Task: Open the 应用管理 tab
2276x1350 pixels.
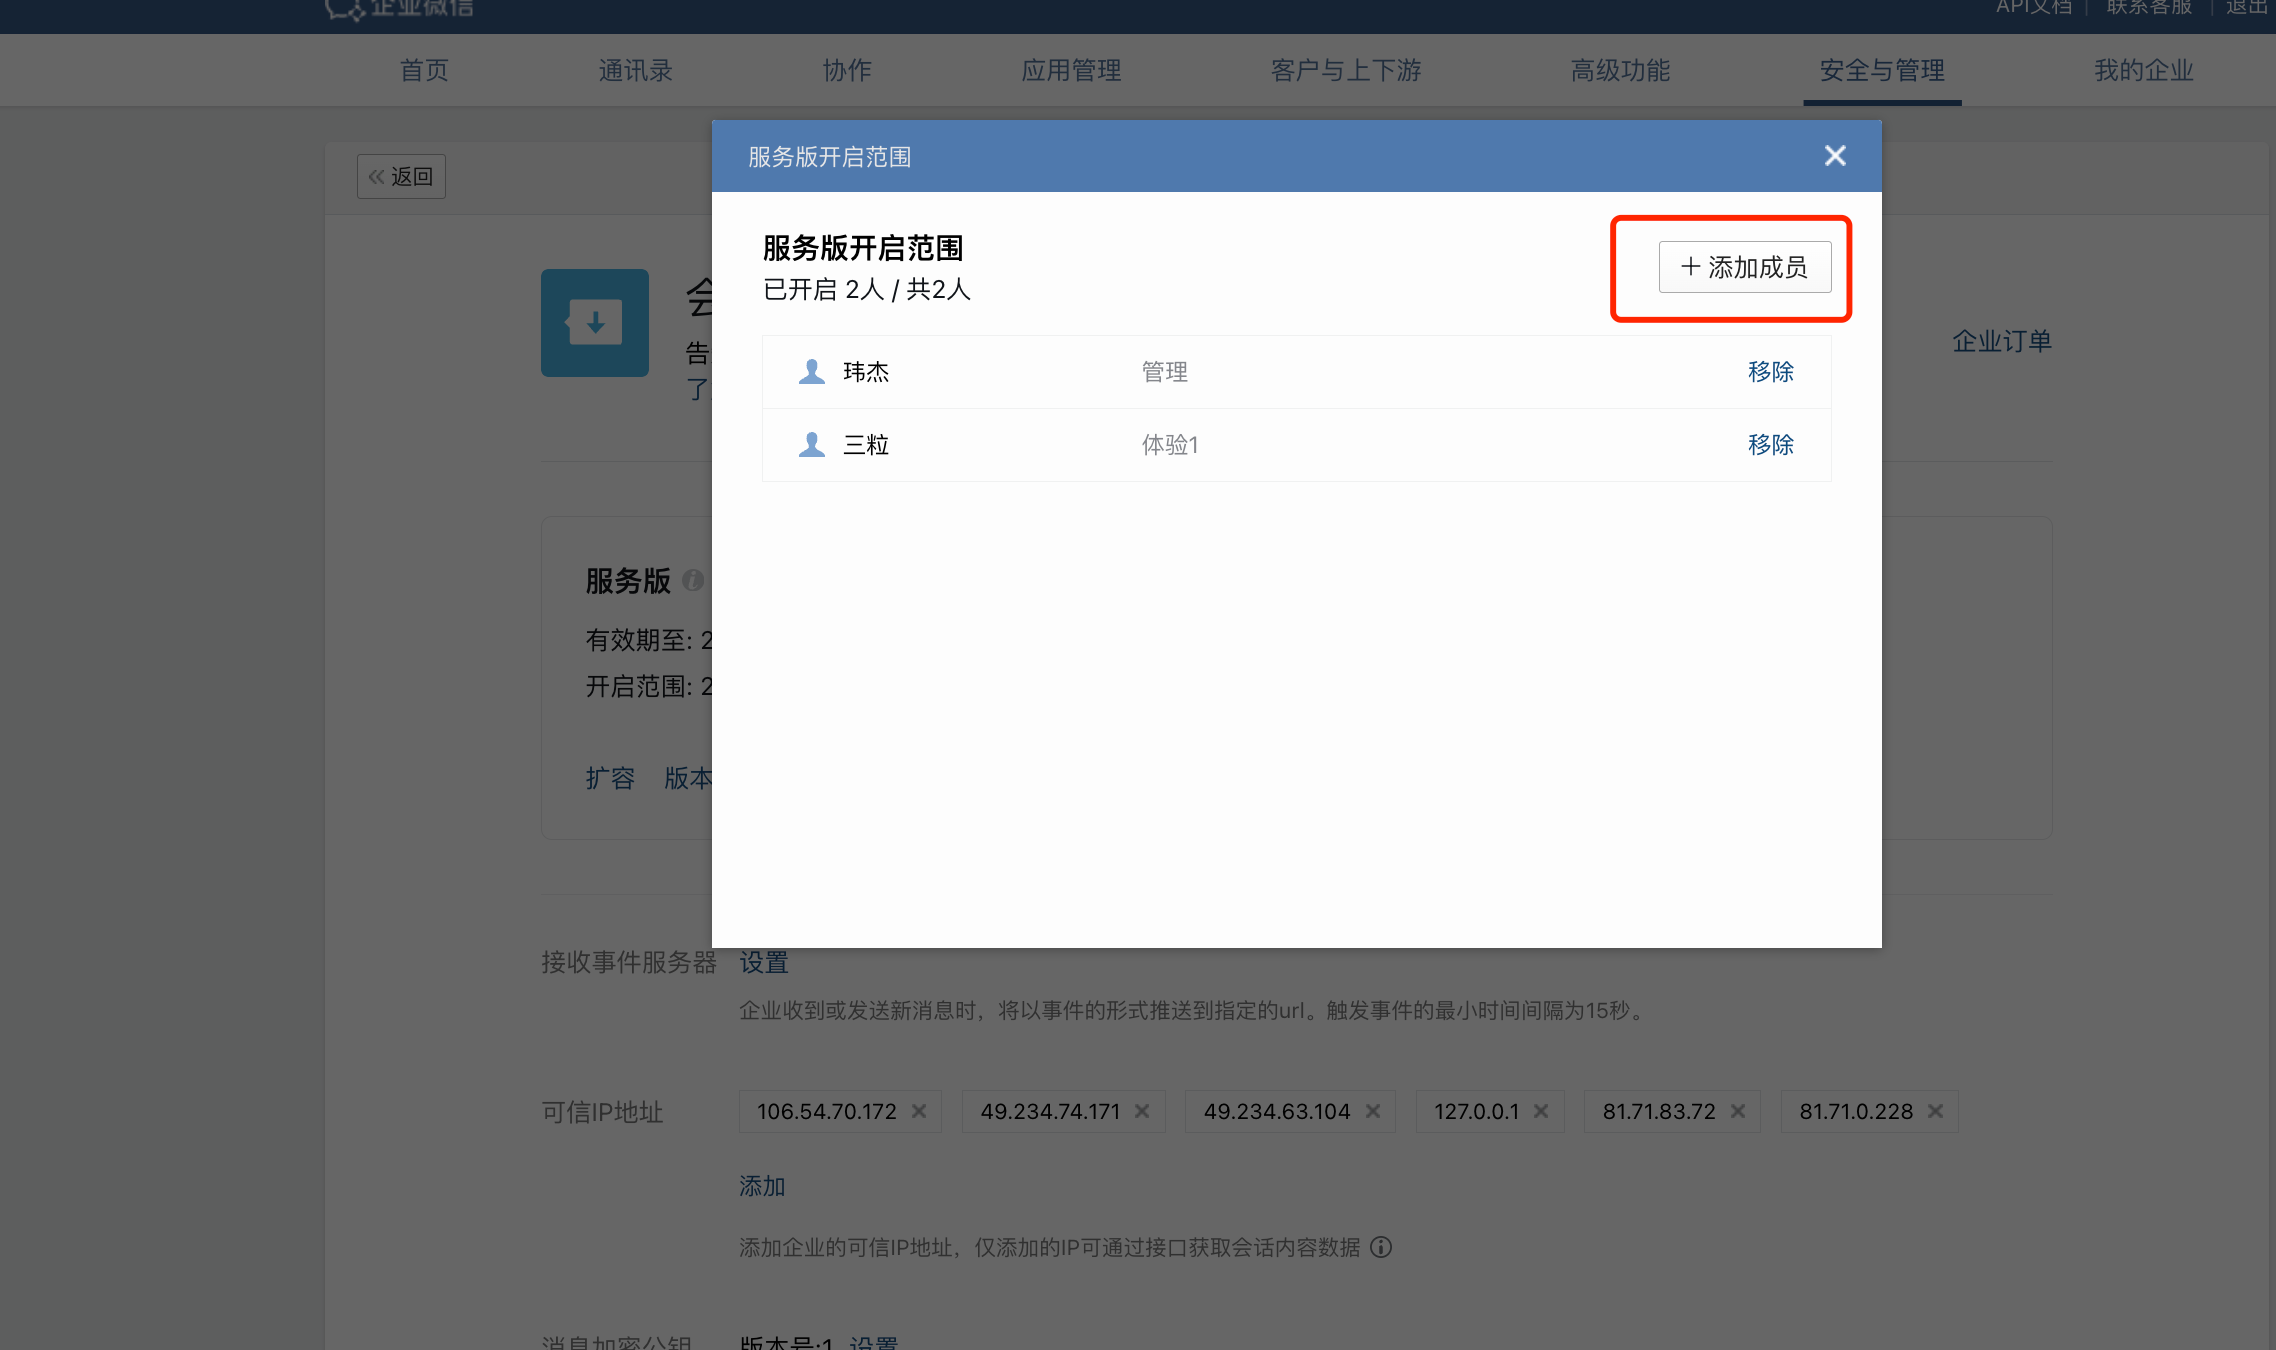Action: pos(1071,71)
